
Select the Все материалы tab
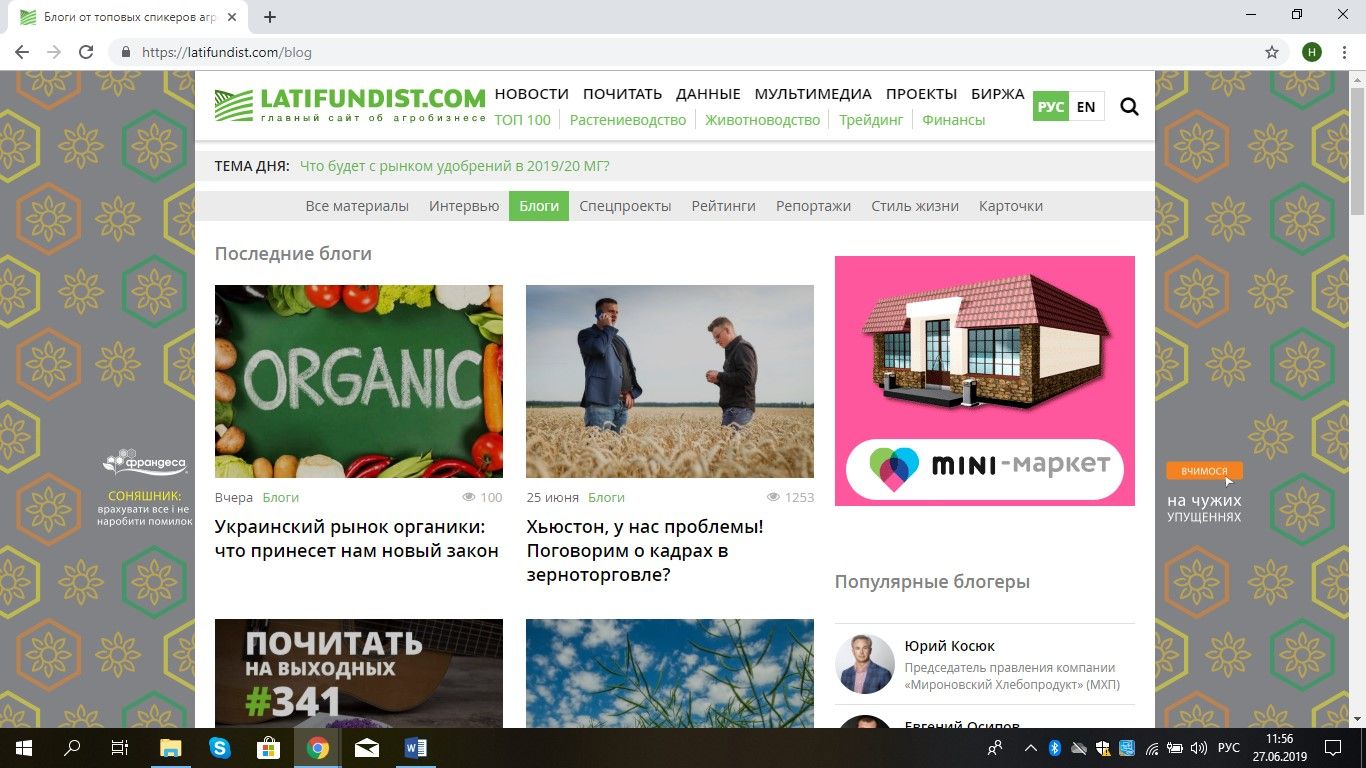[357, 206]
